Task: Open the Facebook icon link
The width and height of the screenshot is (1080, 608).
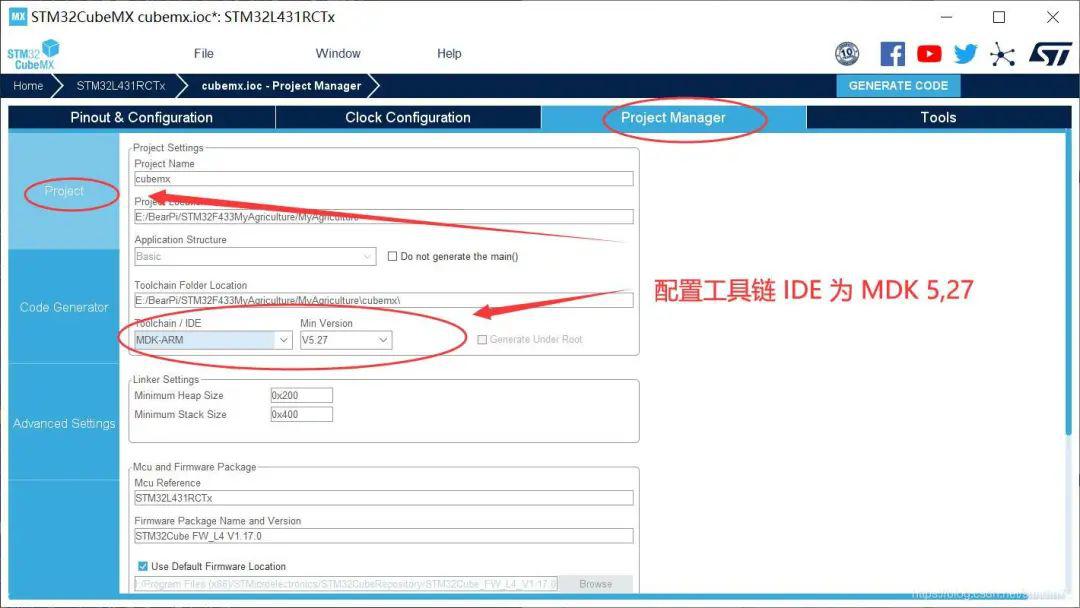Action: (892, 54)
